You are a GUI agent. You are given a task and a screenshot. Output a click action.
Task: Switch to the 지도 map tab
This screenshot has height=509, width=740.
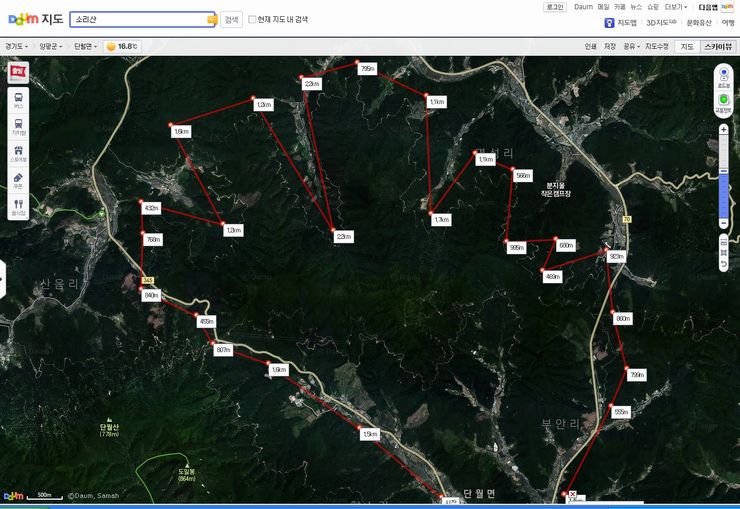687,46
